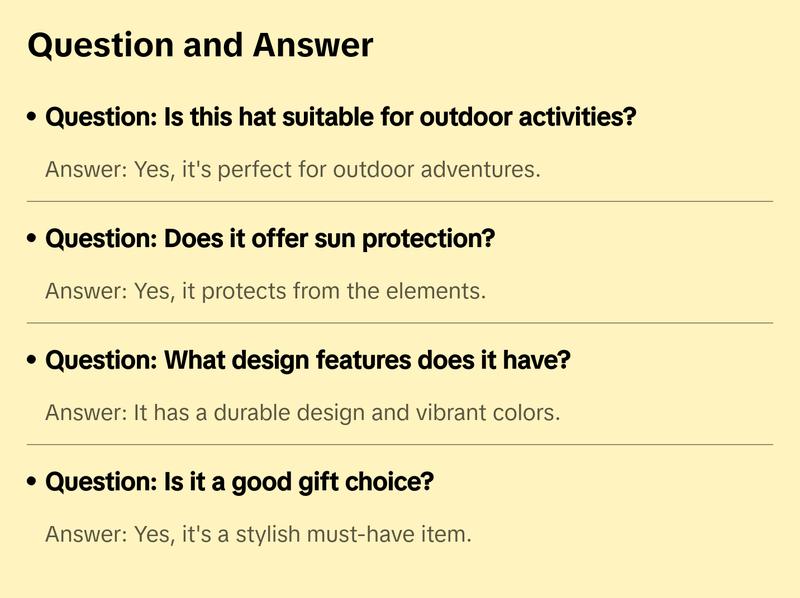Viewport: 800px width, 598px height.
Task: Select the question about outdoor activities
Action: (341, 117)
